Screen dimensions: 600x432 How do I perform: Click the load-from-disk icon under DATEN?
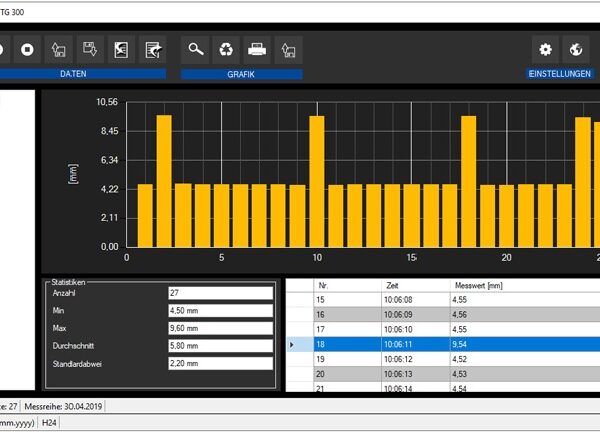59,50
